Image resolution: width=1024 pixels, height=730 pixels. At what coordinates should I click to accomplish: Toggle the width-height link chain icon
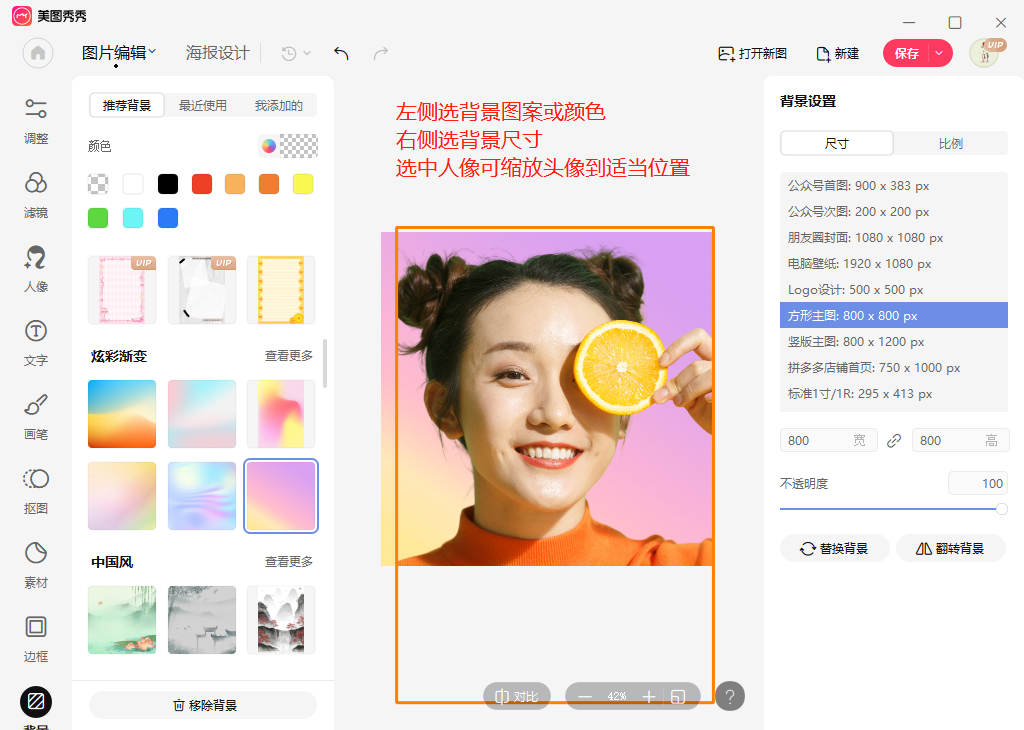893,440
